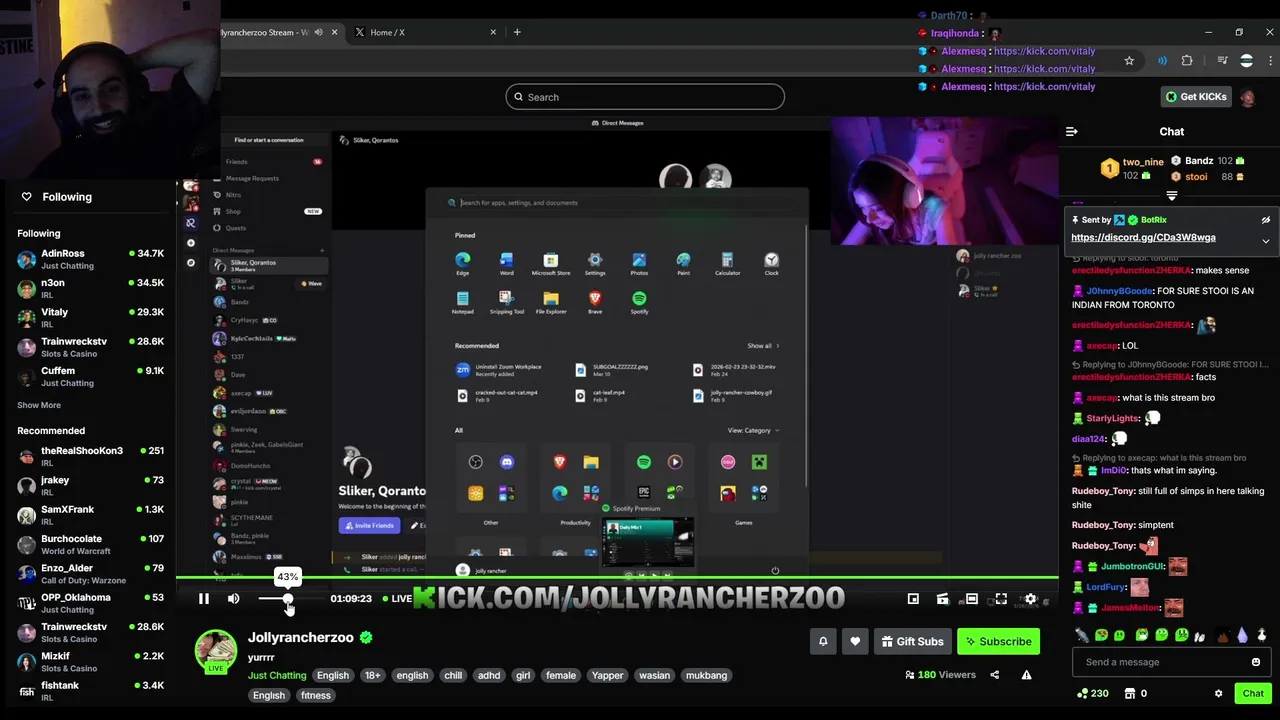This screenshot has width=1280, height=720.
Task: Open the shop icon showing 0
Action: [1136, 693]
